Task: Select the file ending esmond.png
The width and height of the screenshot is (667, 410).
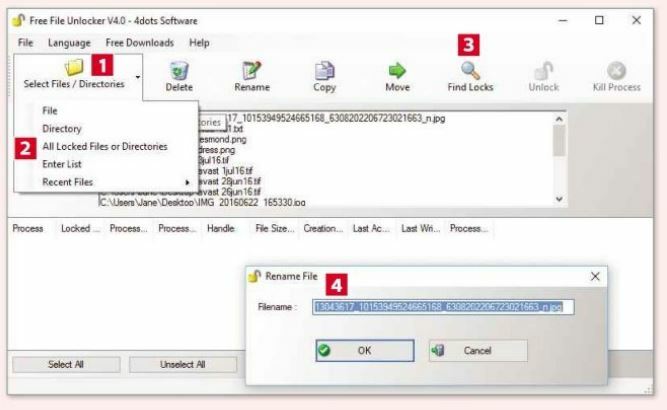Action: click(222, 139)
